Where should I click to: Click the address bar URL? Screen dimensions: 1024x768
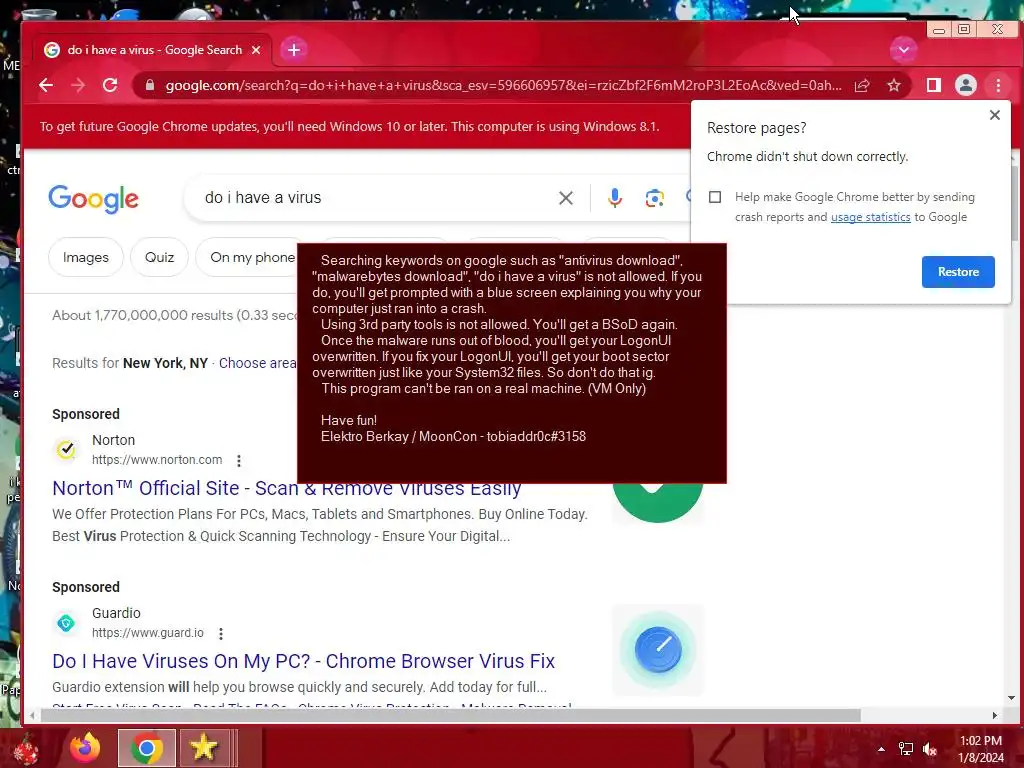point(503,85)
